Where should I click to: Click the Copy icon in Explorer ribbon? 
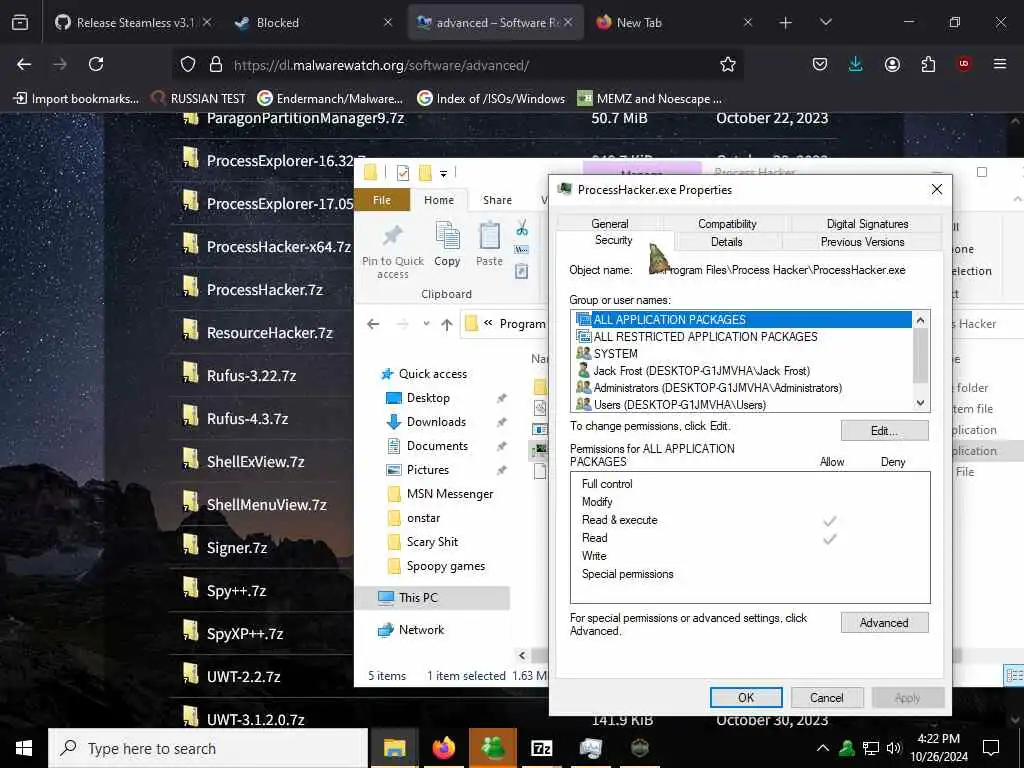click(x=447, y=244)
